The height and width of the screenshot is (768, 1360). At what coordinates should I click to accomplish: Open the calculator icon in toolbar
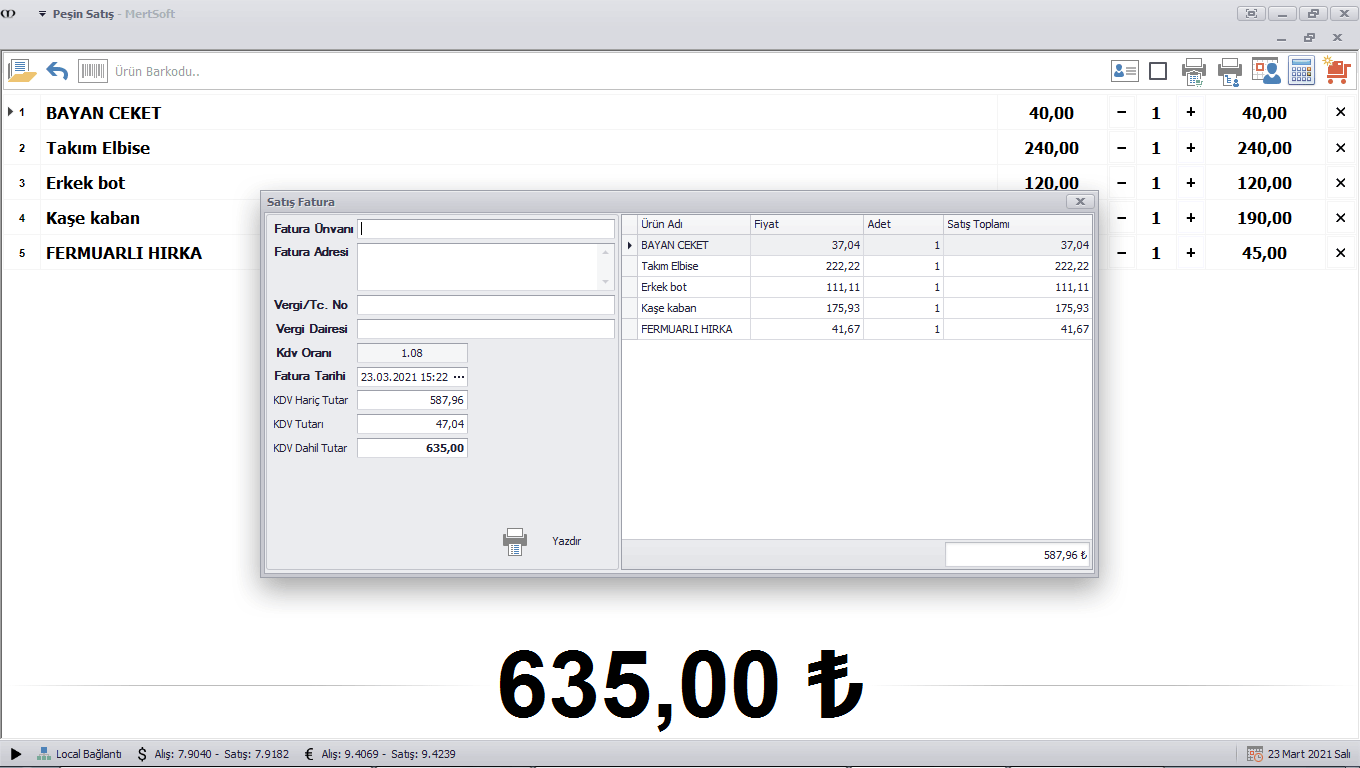click(1301, 71)
